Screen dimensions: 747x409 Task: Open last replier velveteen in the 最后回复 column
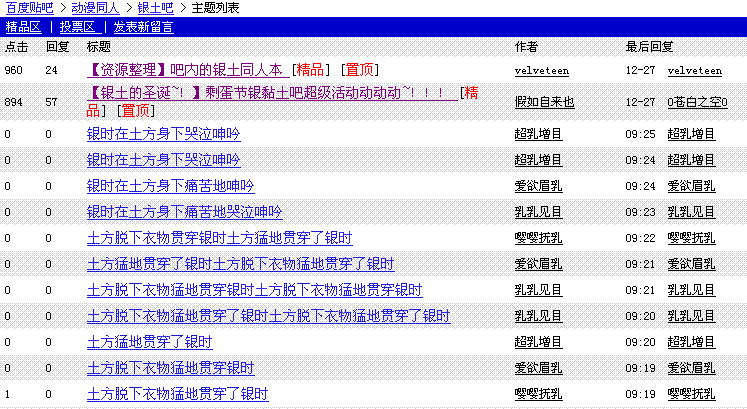click(695, 71)
